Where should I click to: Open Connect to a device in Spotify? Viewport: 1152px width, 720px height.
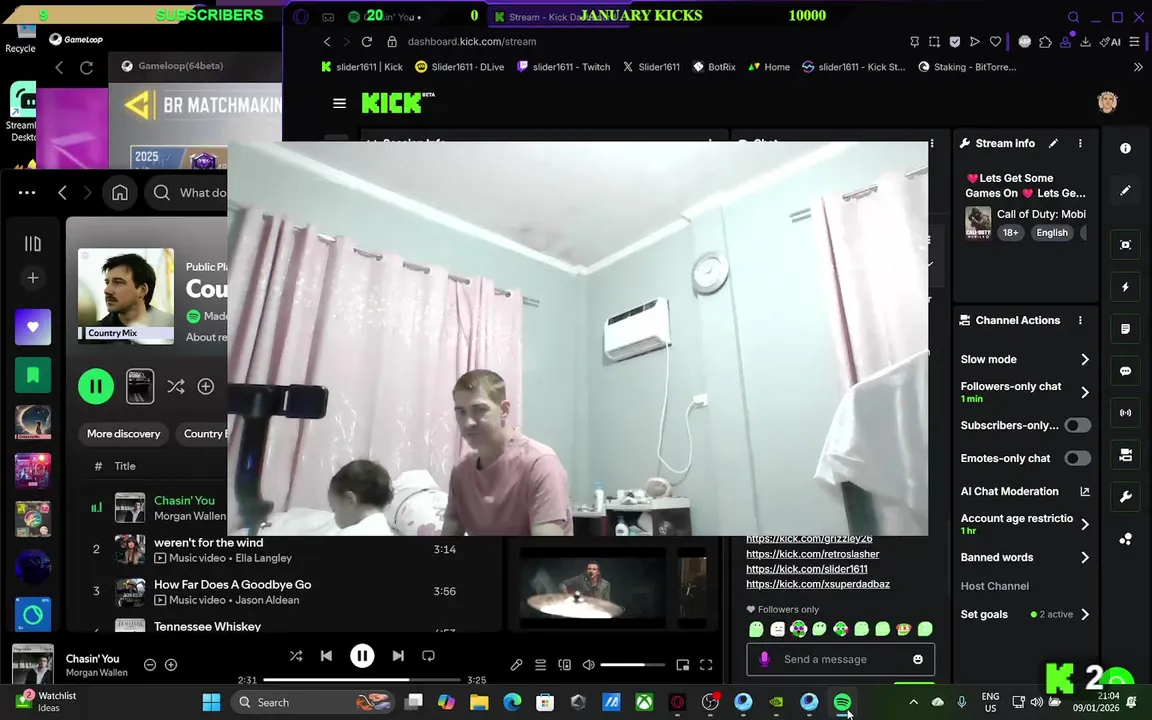point(564,665)
